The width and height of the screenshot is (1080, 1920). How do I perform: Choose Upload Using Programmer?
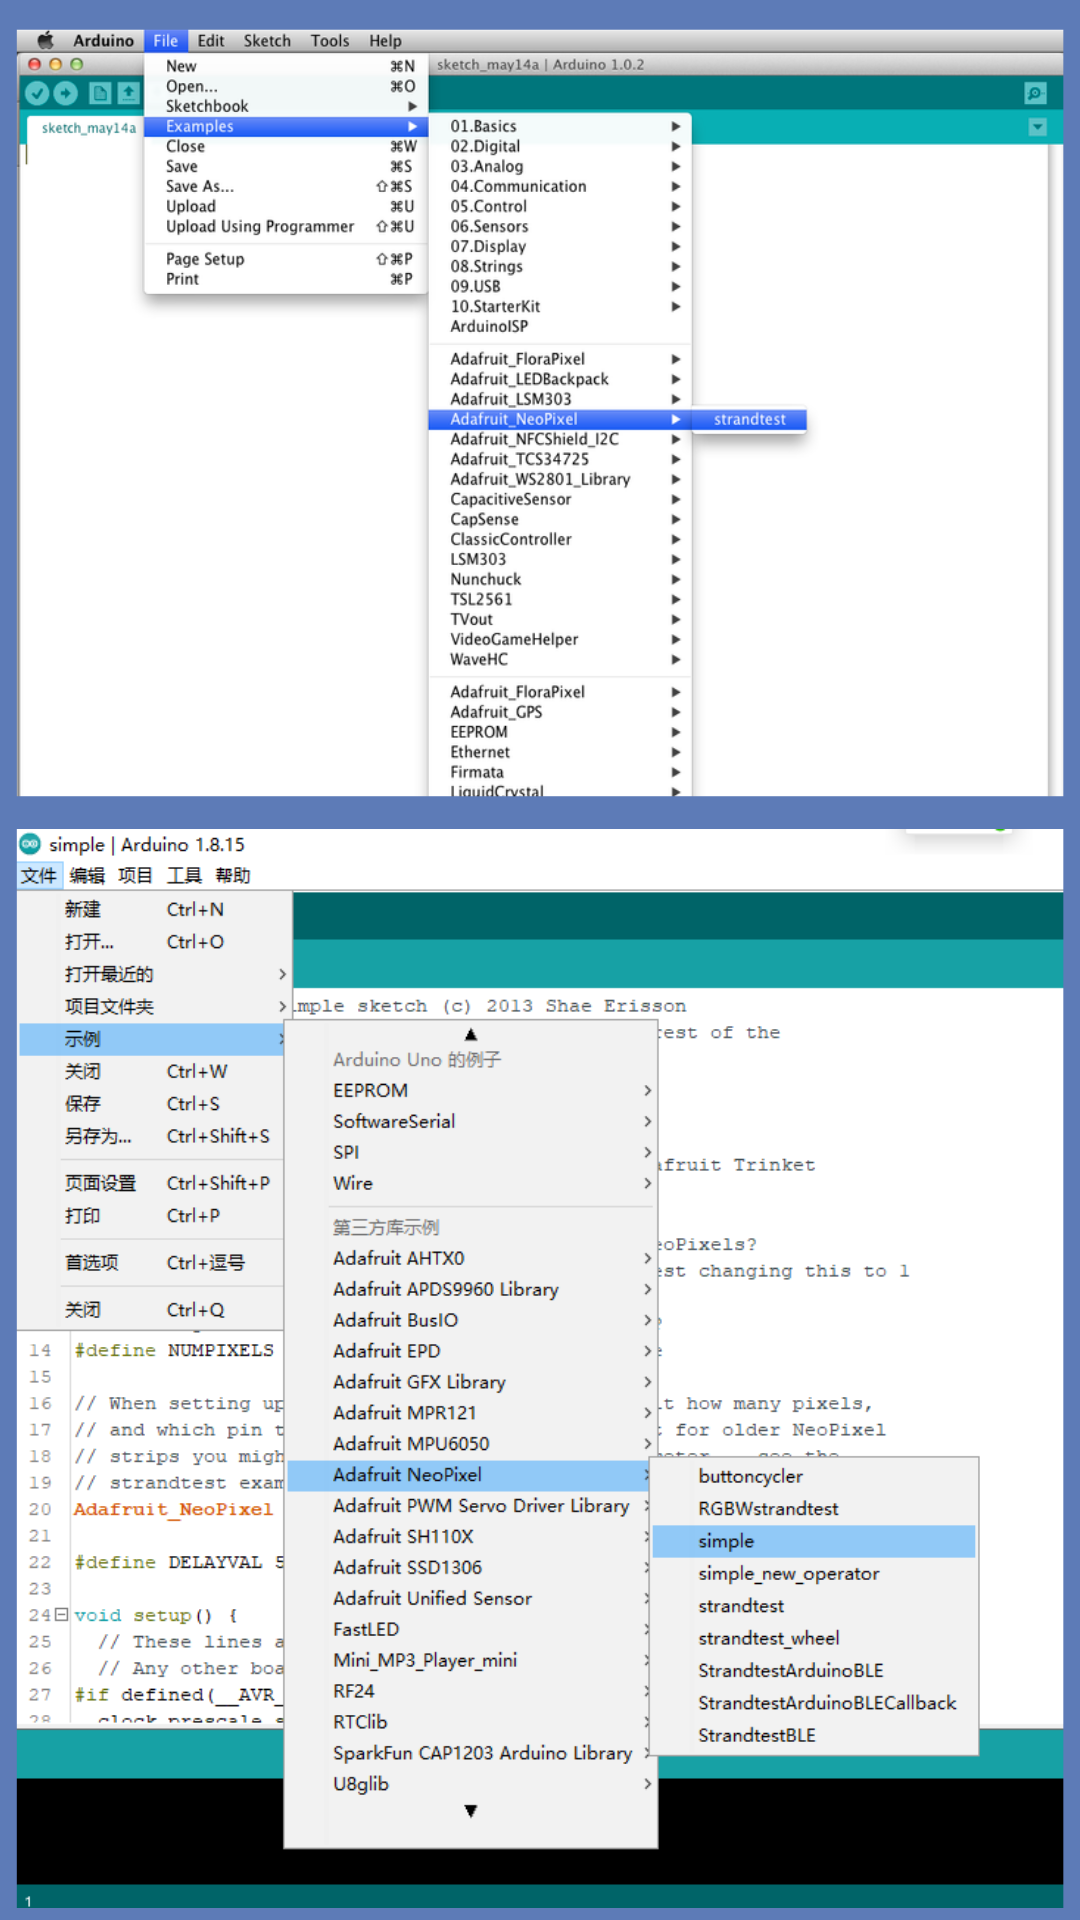pyautogui.click(x=286, y=226)
